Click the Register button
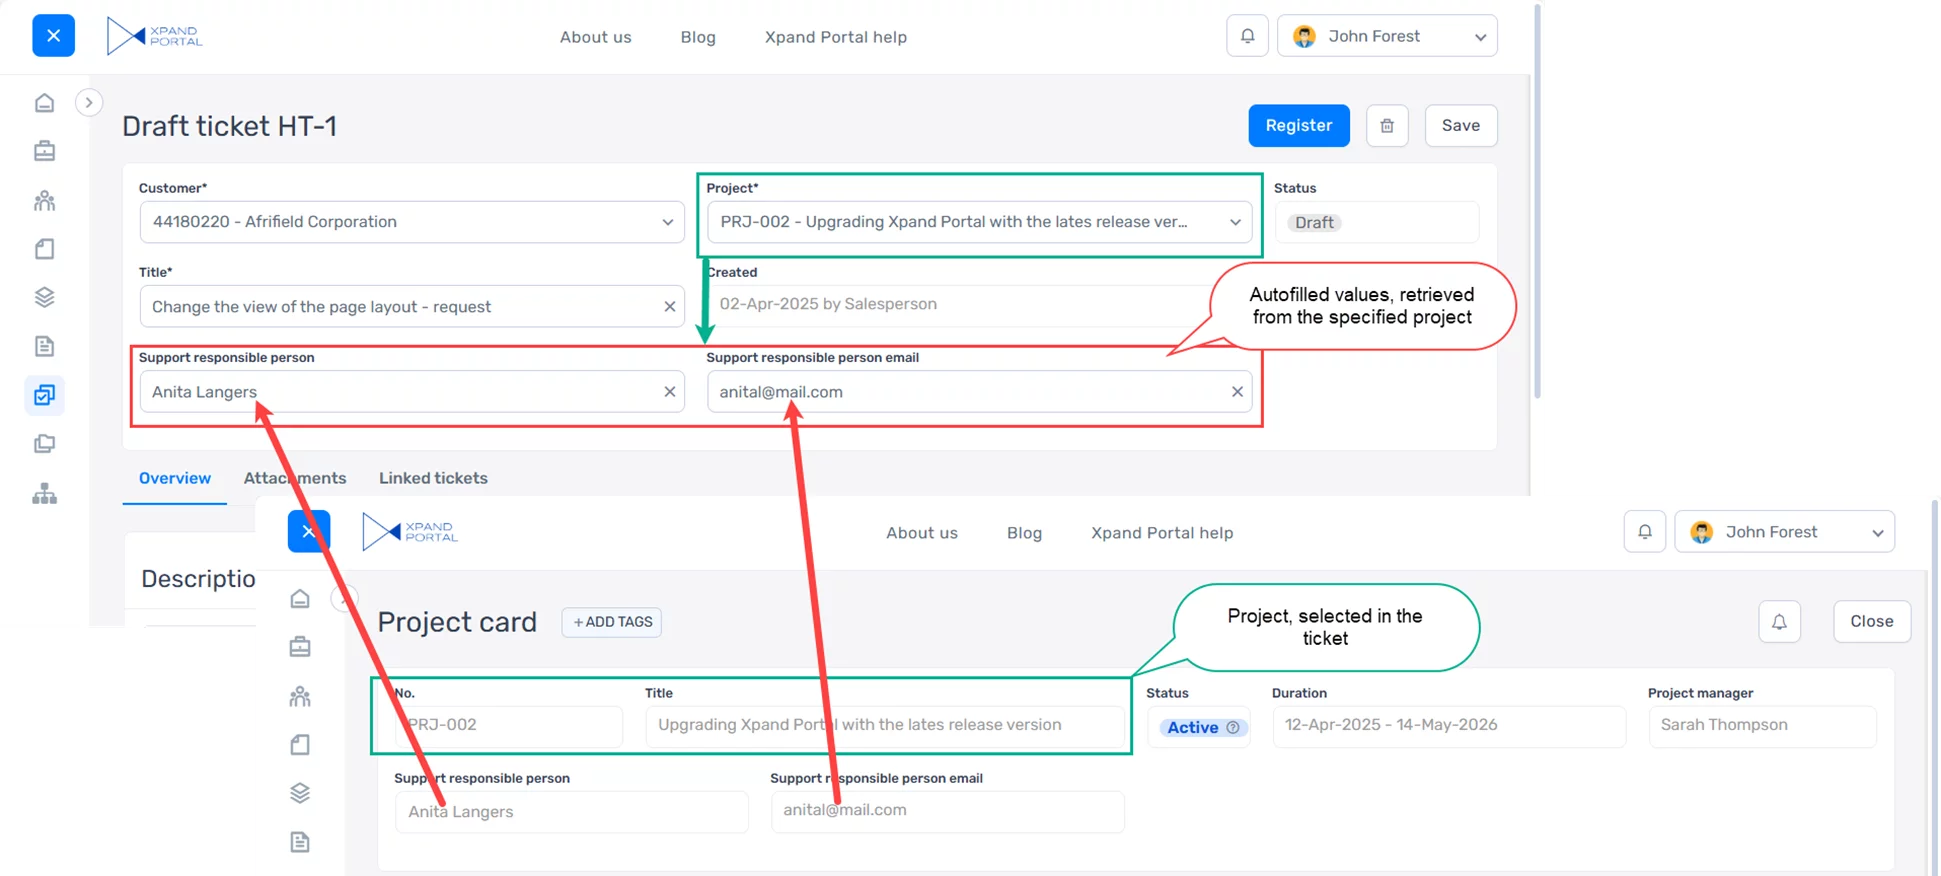The width and height of the screenshot is (1941, 876). pos(1298,126)
